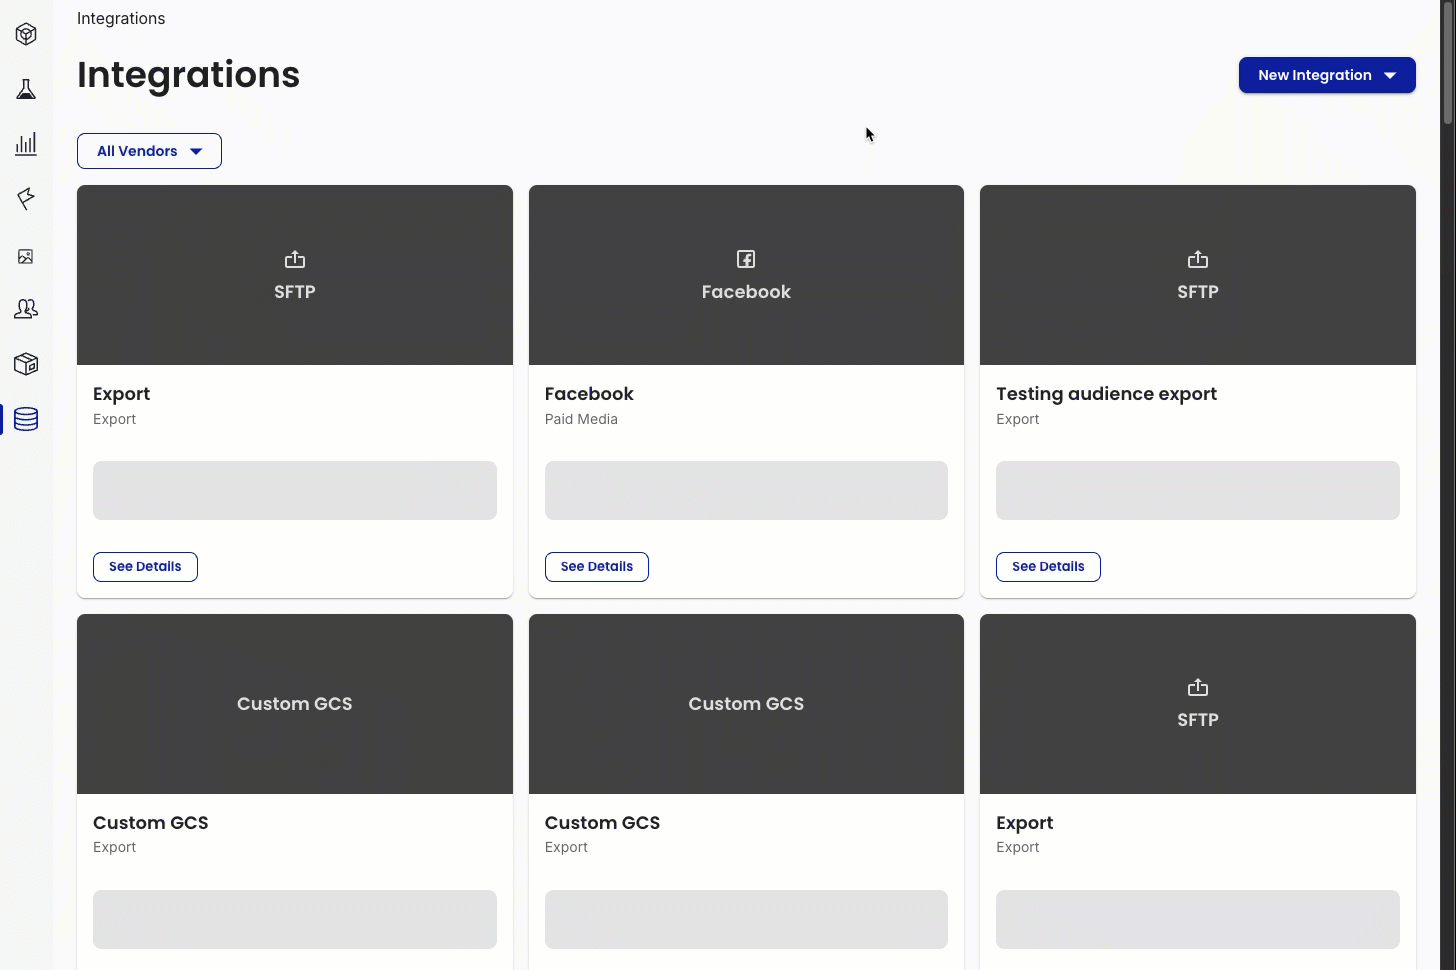1456x970 pixels.
Task: Expand the All Vendors filter dropdown
Action: (x=149, y=151)
